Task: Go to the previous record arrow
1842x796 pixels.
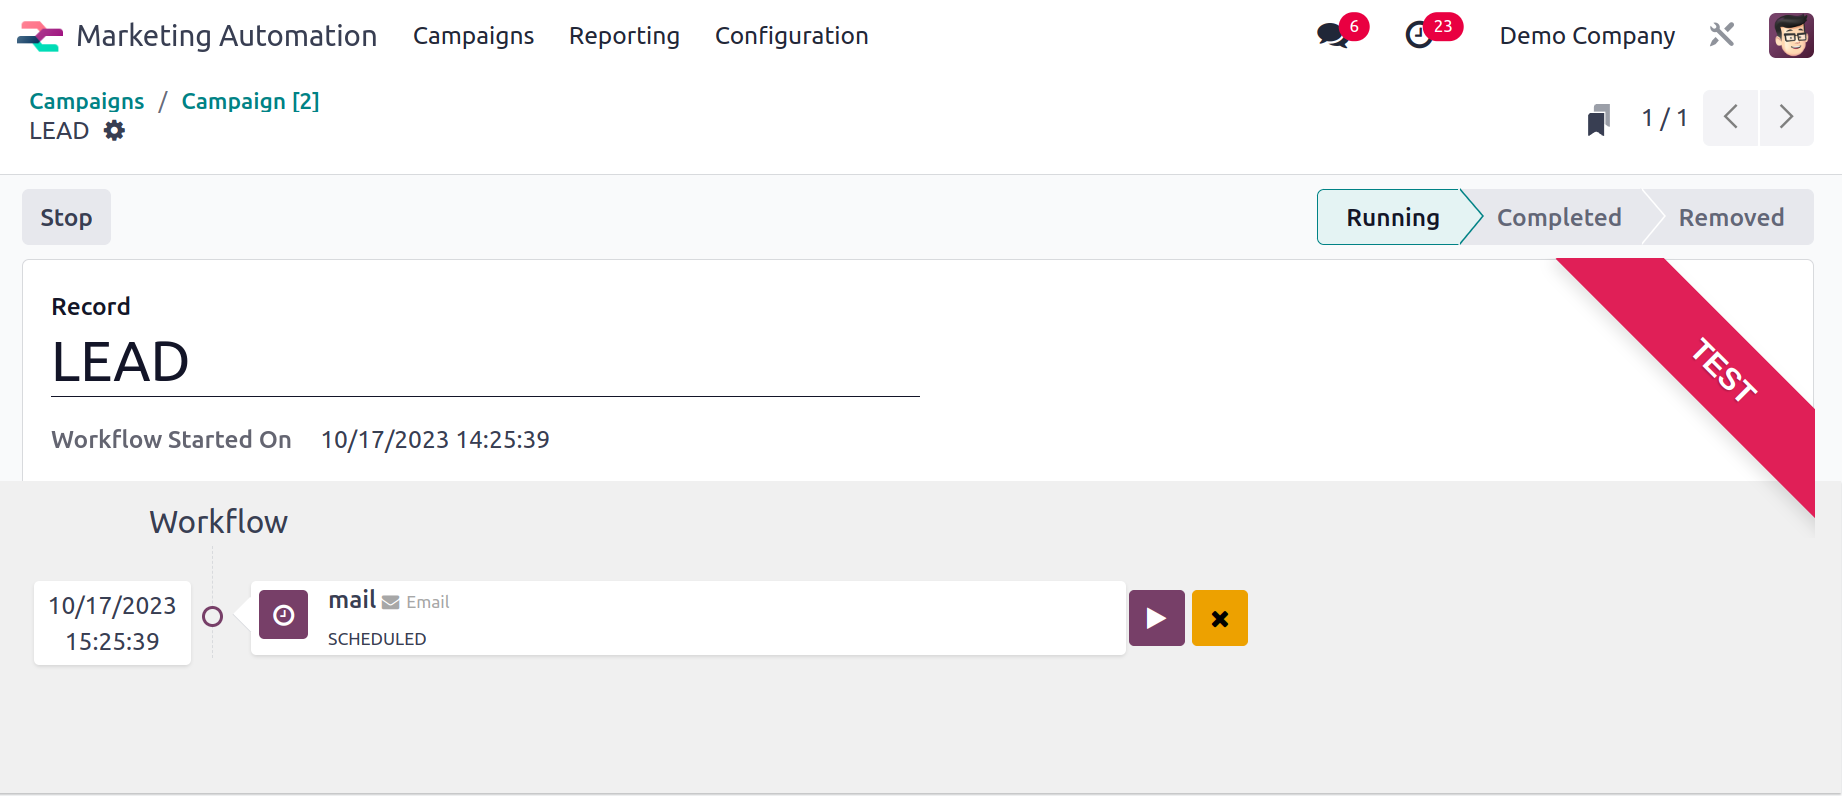Action: click(1730, 117)
